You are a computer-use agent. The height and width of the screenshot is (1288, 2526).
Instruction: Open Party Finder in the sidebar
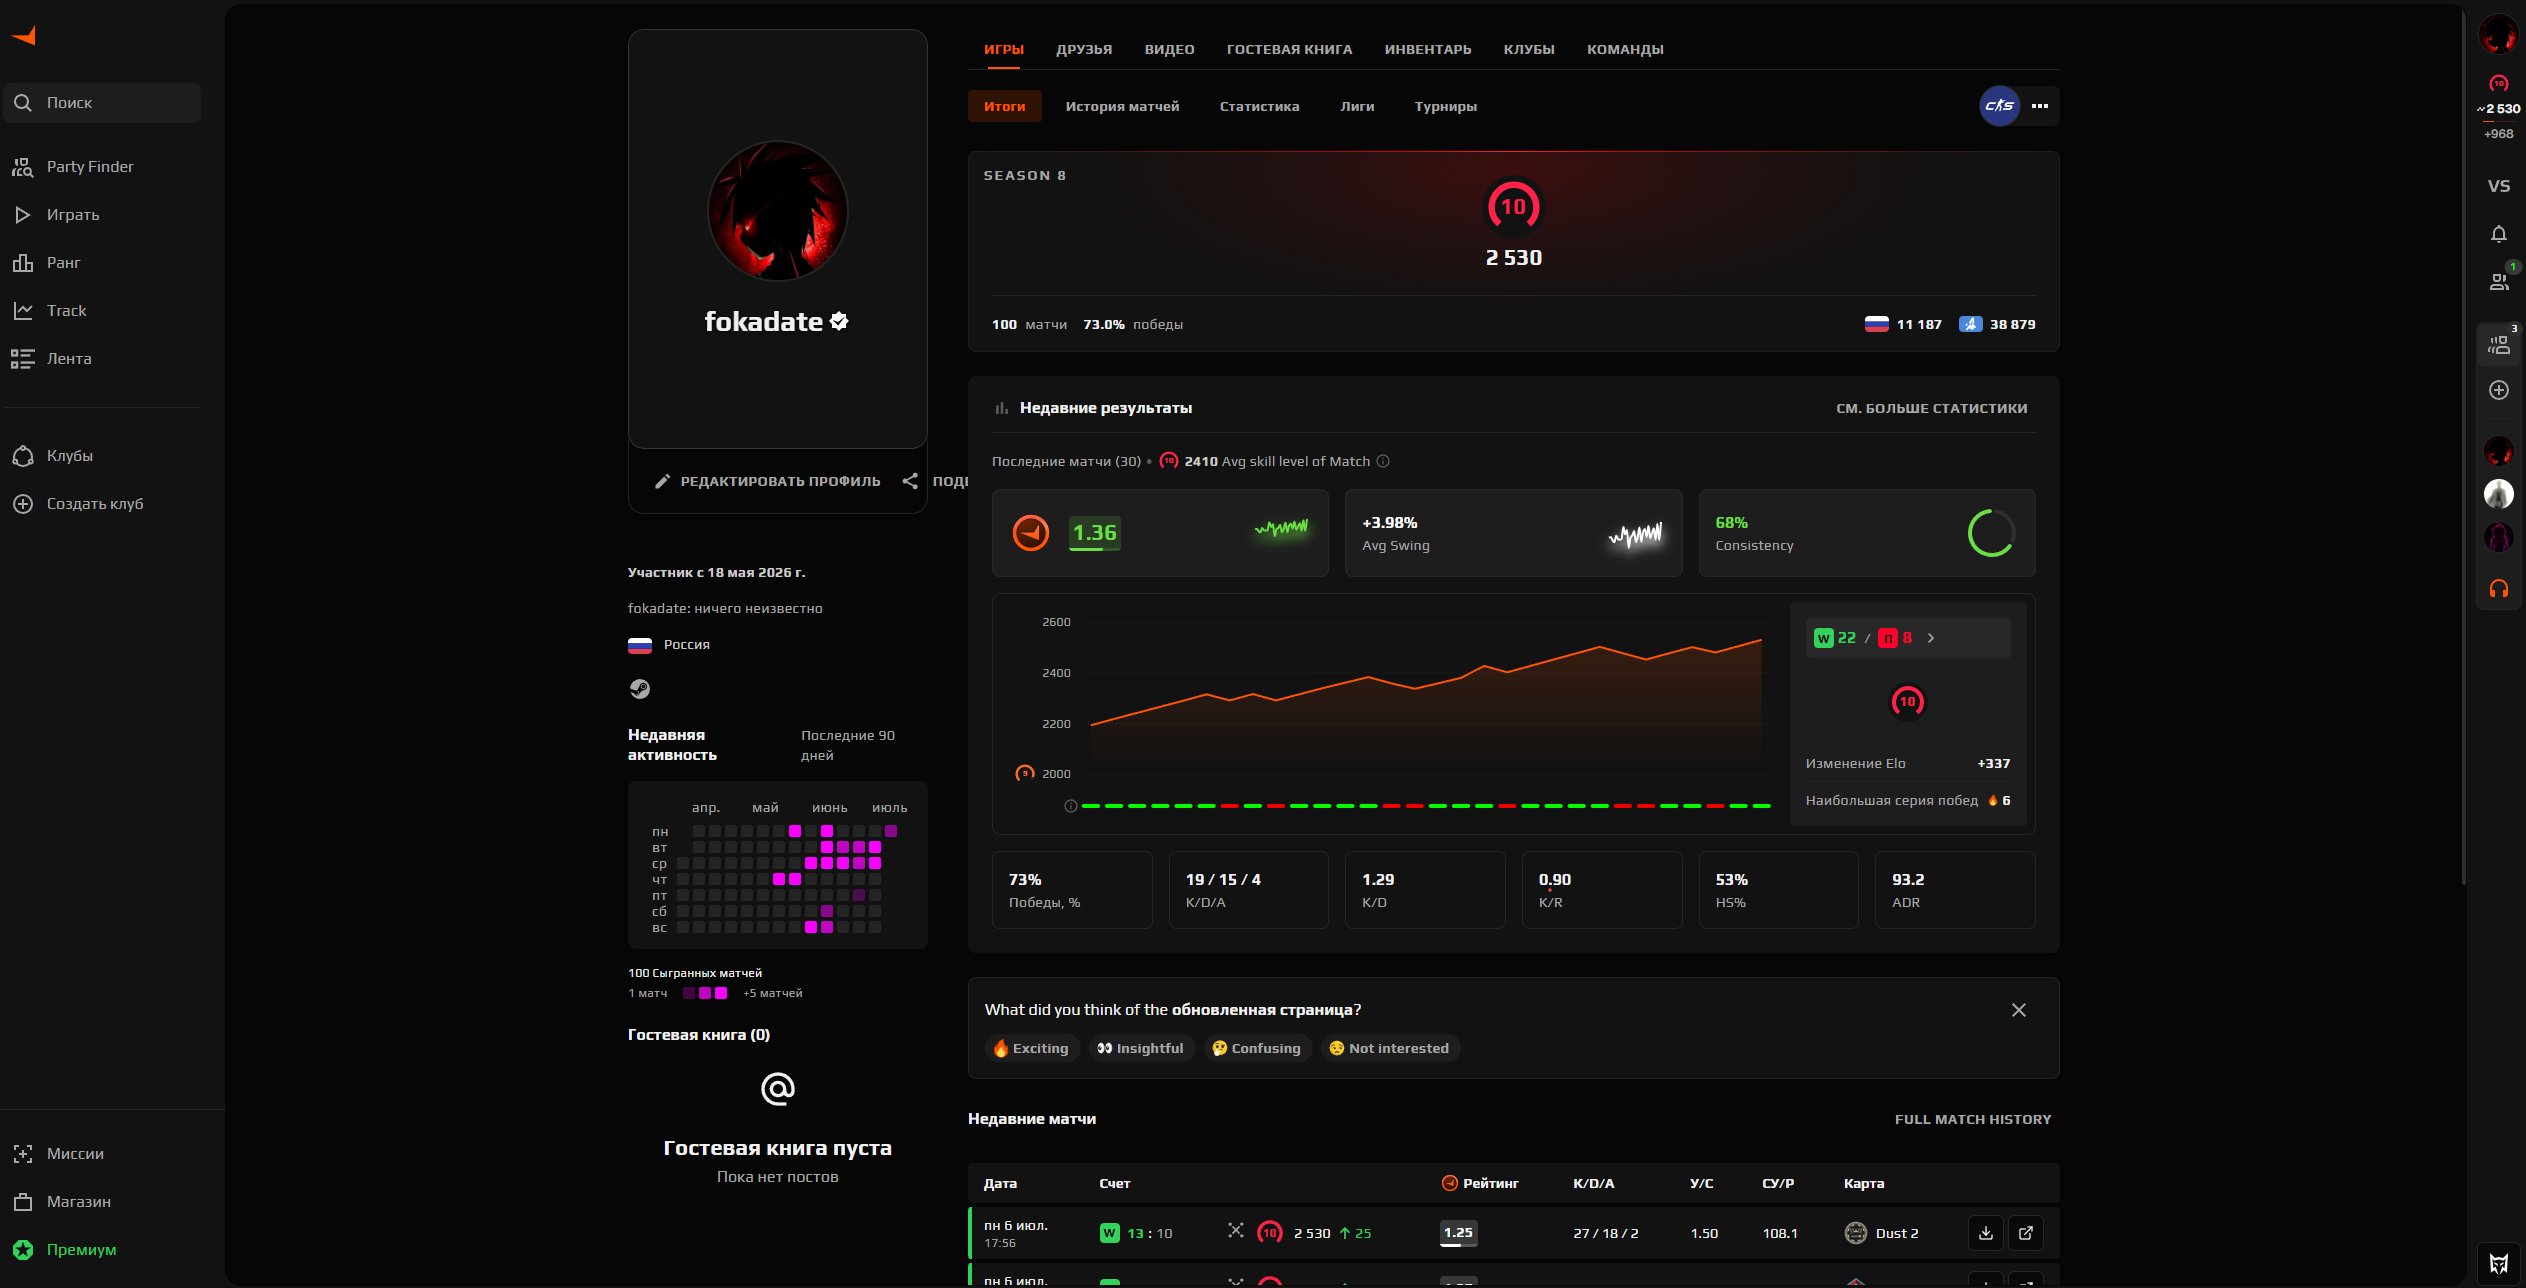[x=101, y=167]
